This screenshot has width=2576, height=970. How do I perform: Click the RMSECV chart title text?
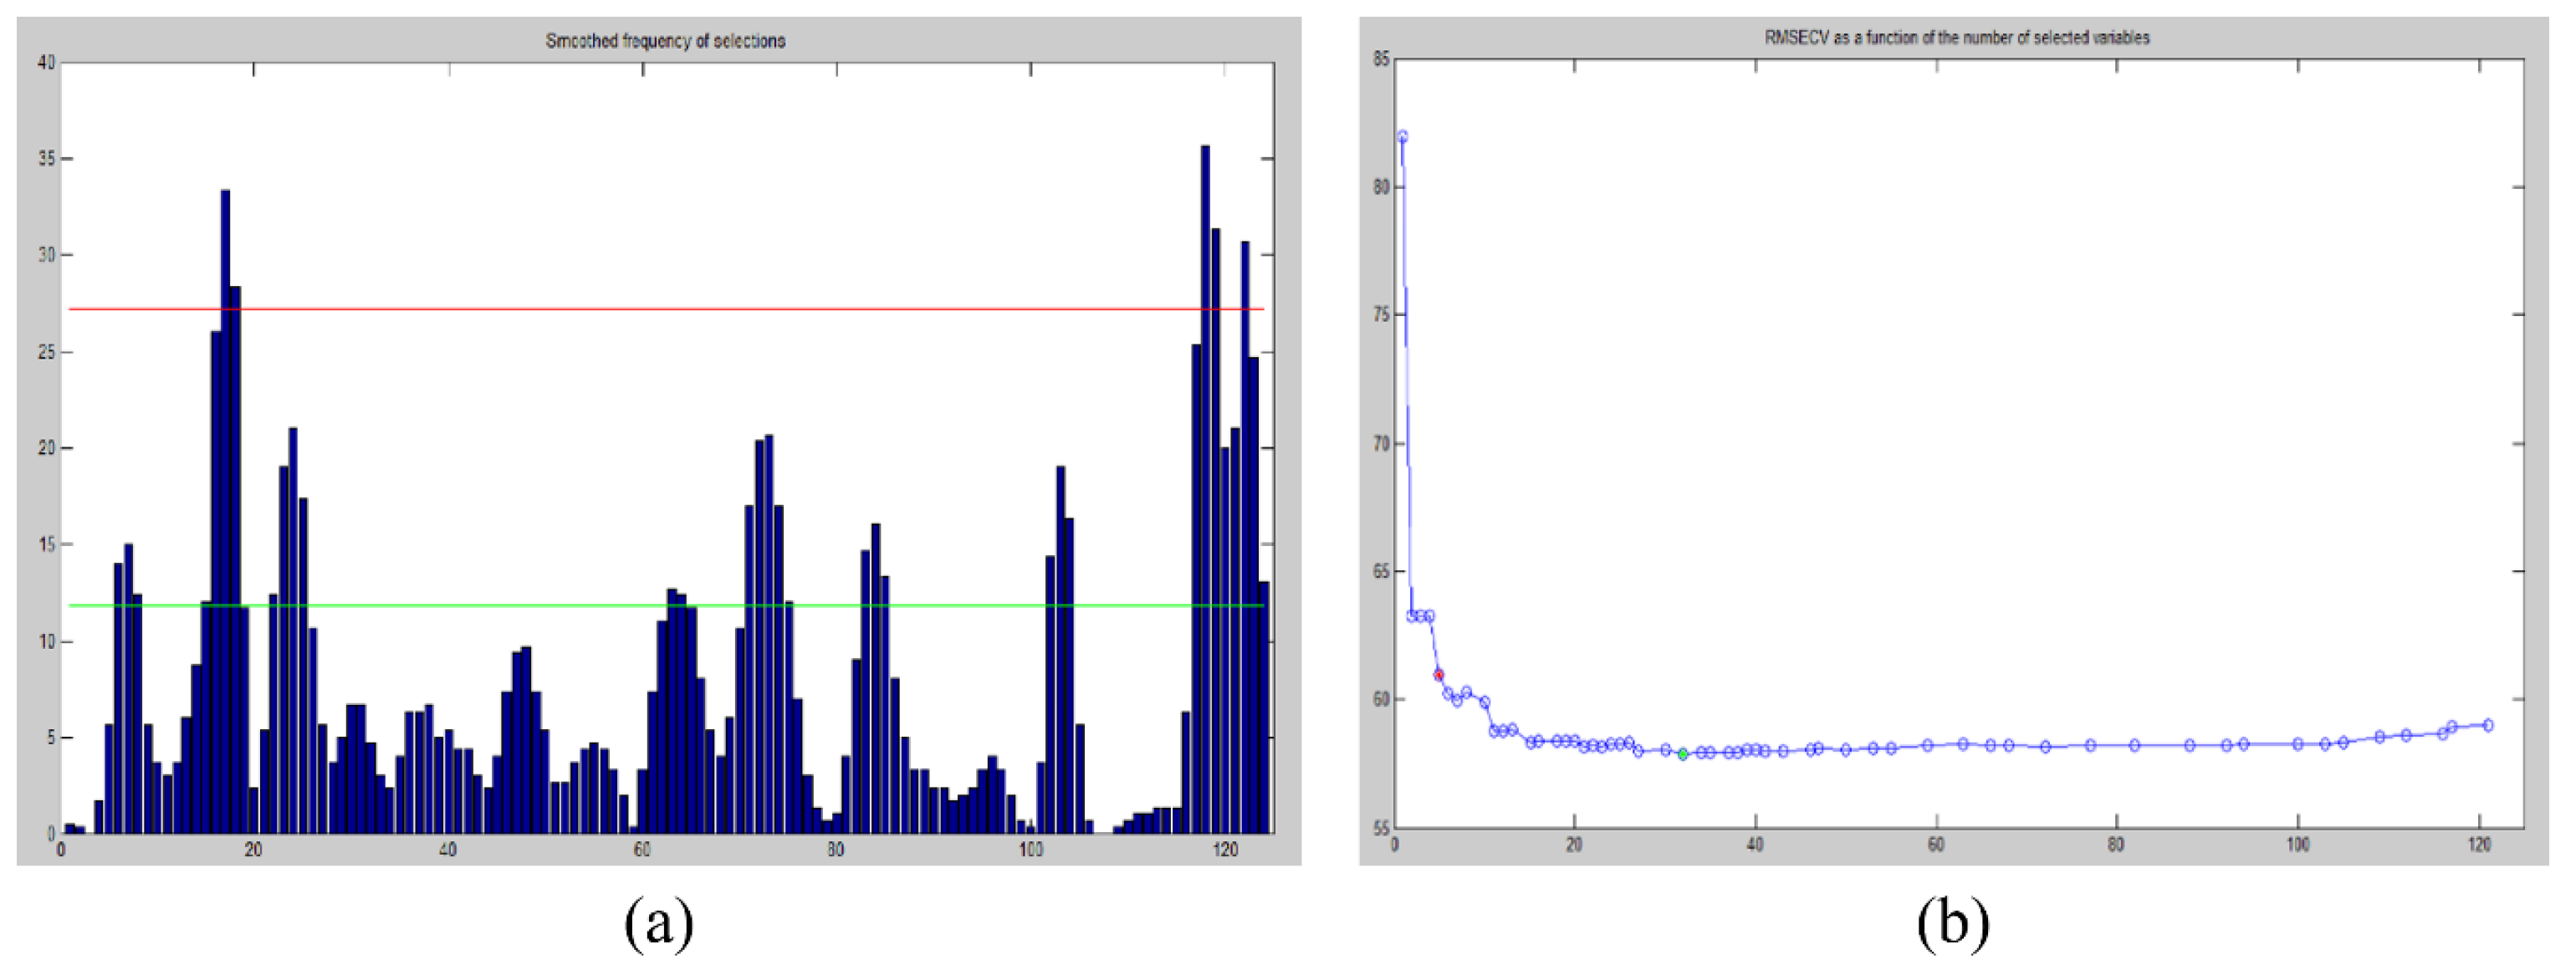[x=1956, y=38]
